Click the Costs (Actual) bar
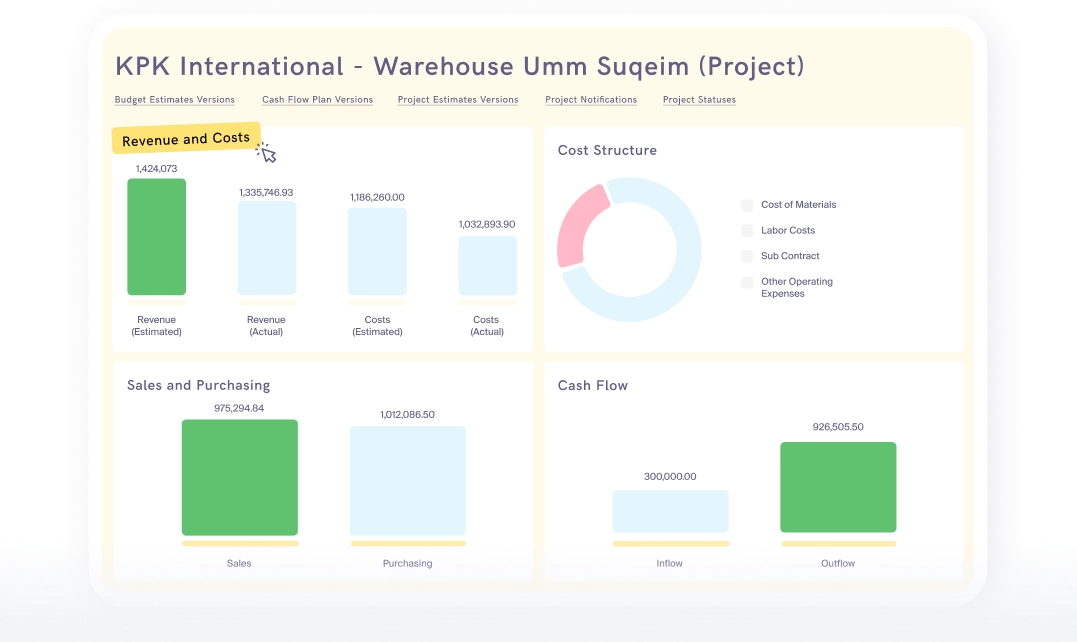This screenshot has width=1077, height=642. point(487,265)
